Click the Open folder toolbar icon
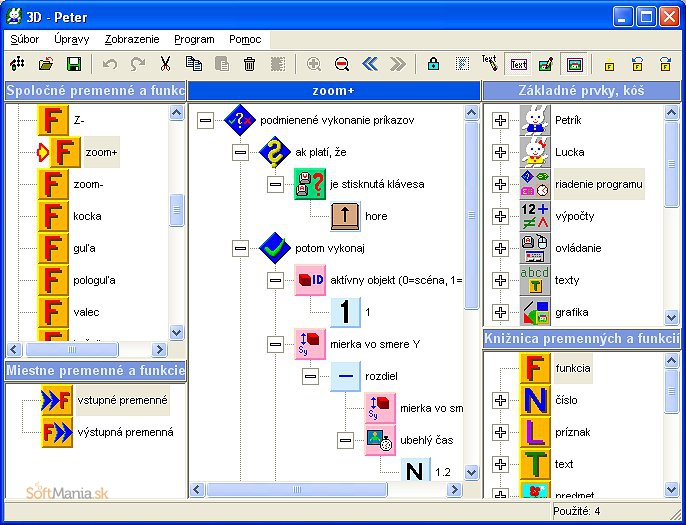 point(46,64)
